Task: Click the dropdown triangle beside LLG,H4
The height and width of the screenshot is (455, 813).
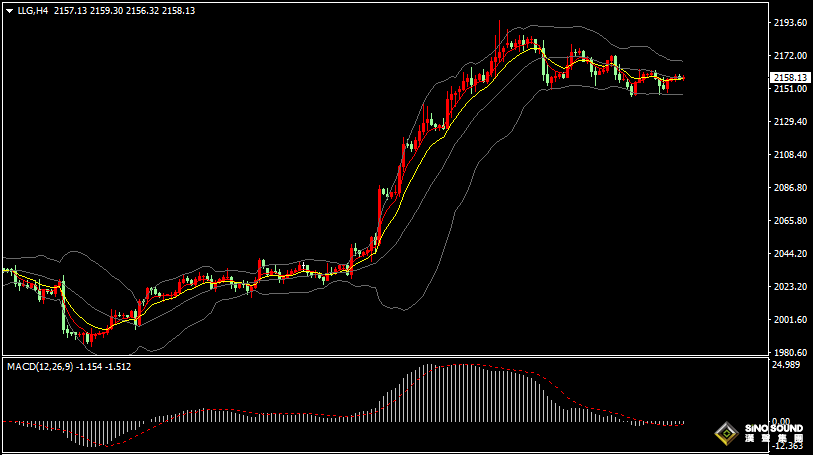Action: coord(9,10)
